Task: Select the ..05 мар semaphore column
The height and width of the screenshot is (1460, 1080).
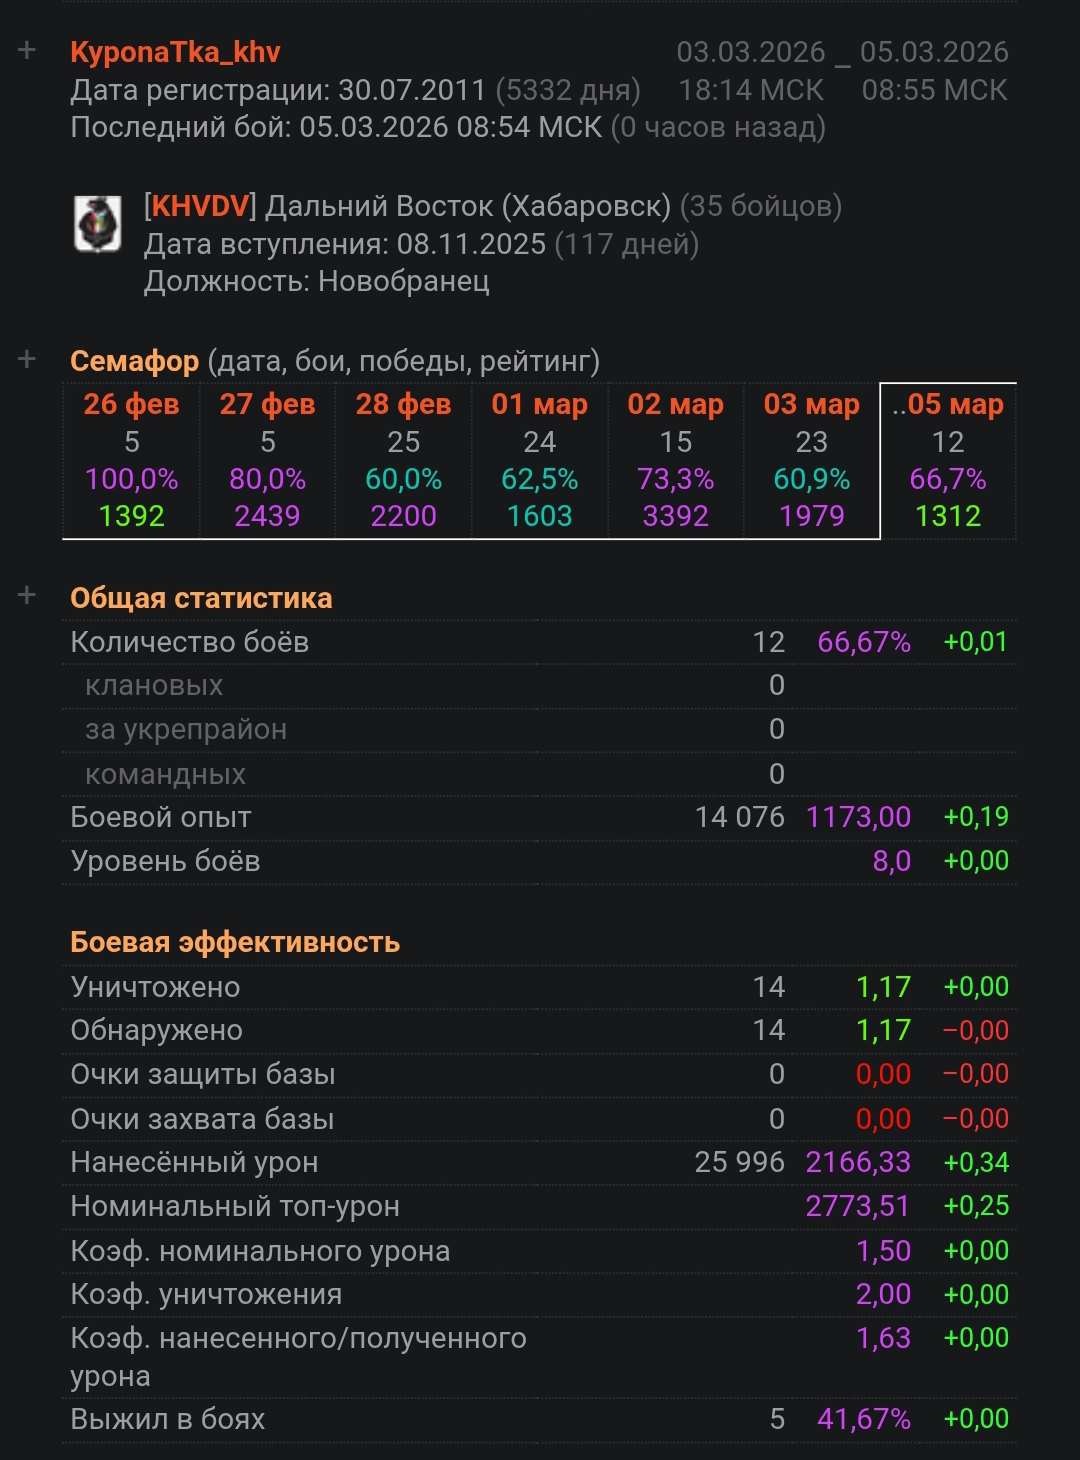Action: coord(948,460)
